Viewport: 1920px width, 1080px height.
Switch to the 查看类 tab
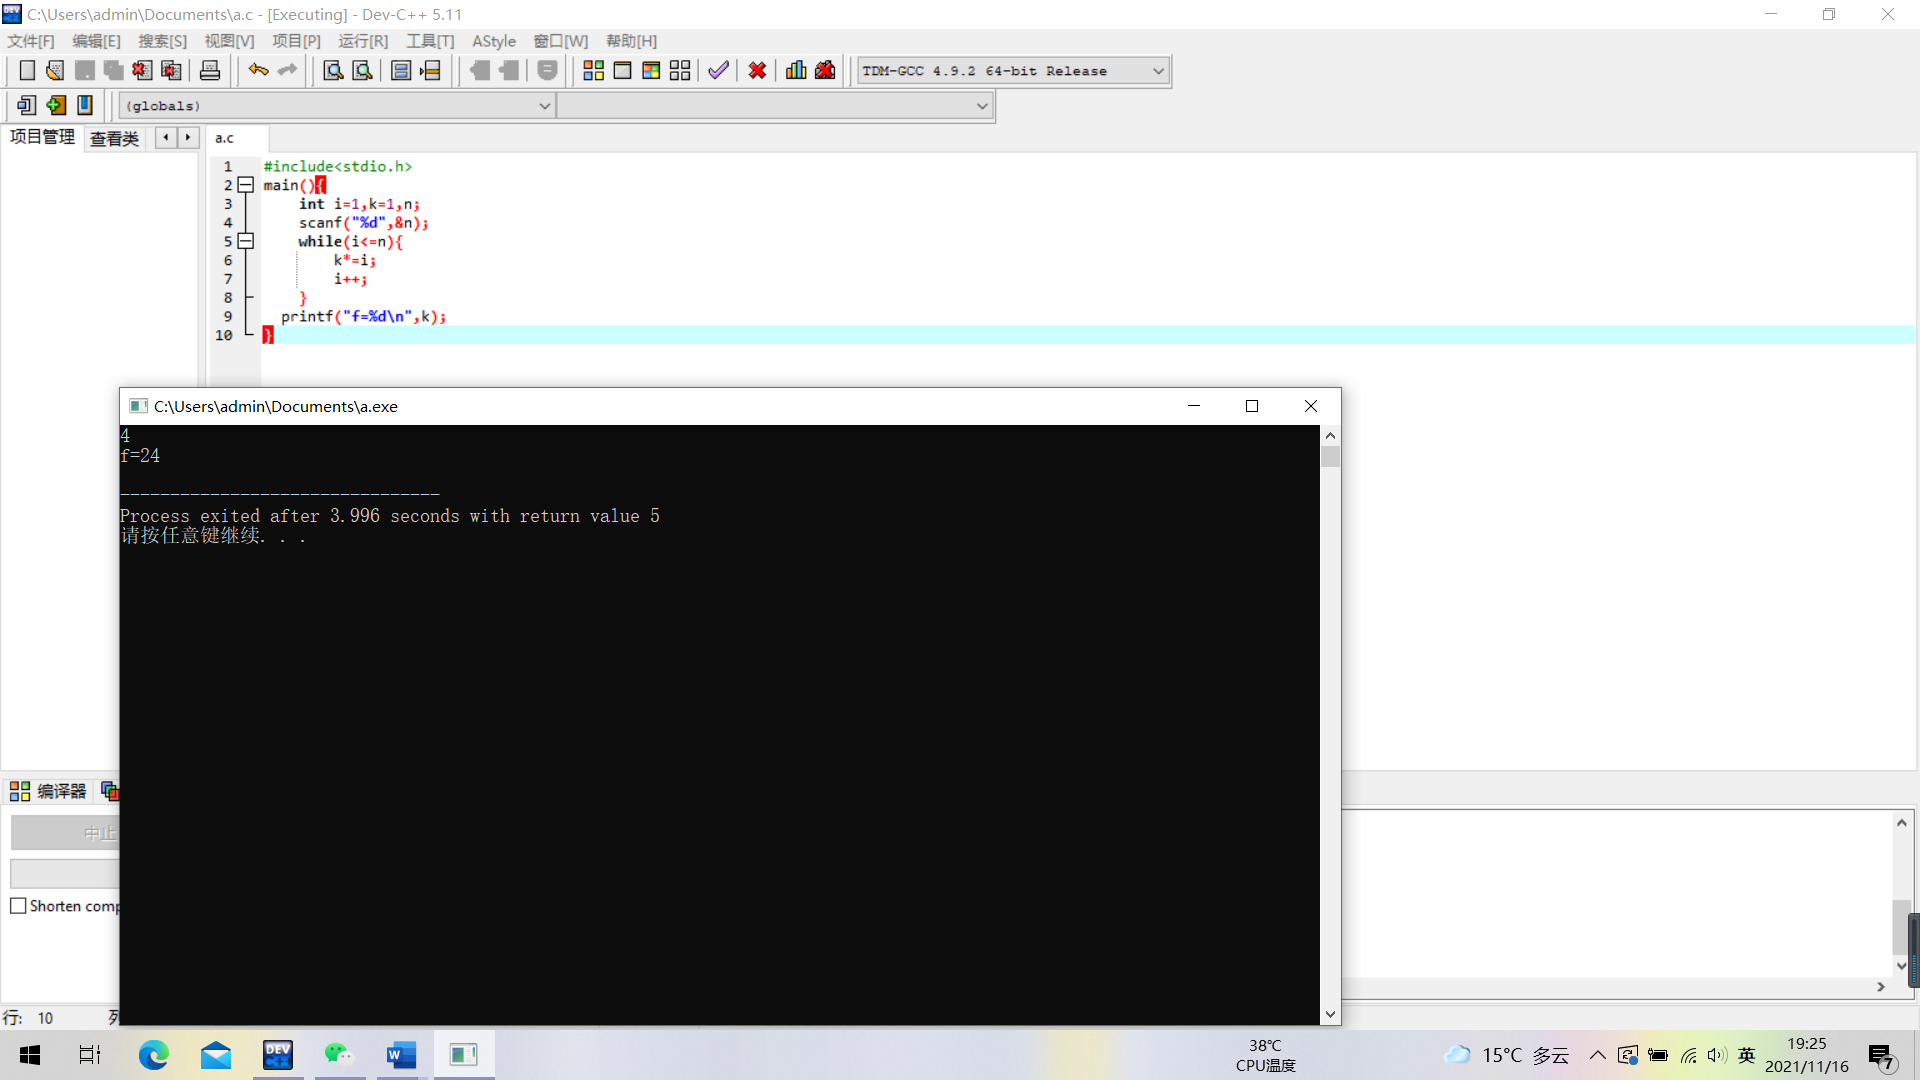click(114, 138)
